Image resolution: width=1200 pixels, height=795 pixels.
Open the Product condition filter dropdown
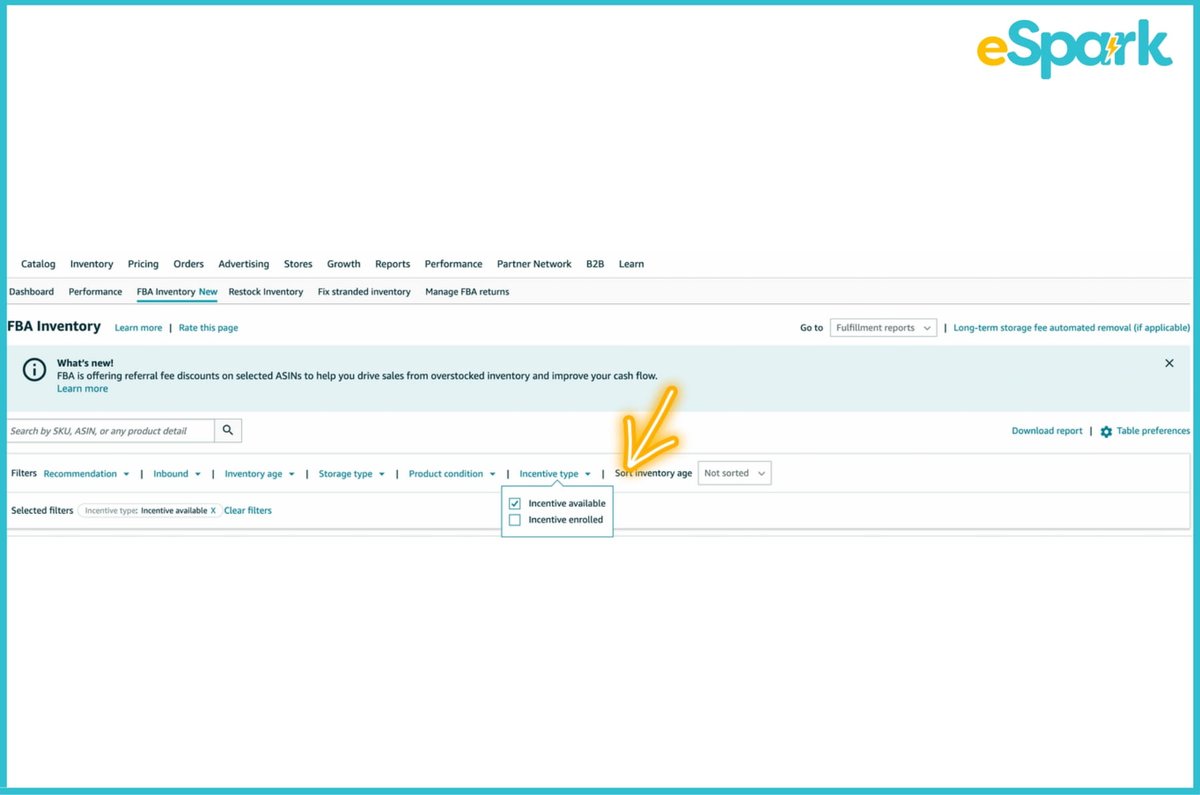click(452, 474)
